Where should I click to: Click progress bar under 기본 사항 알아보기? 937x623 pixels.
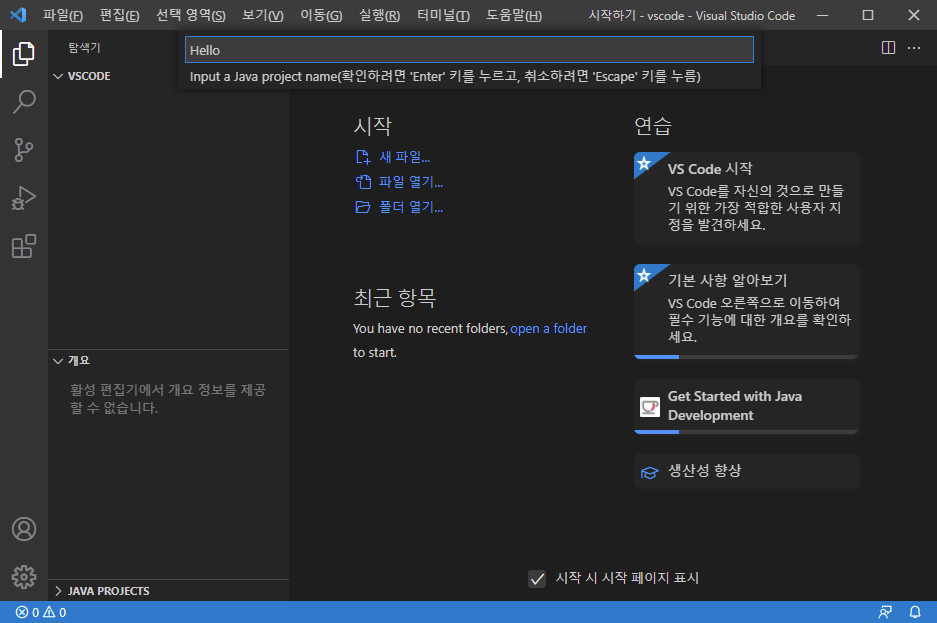(746, 357)
